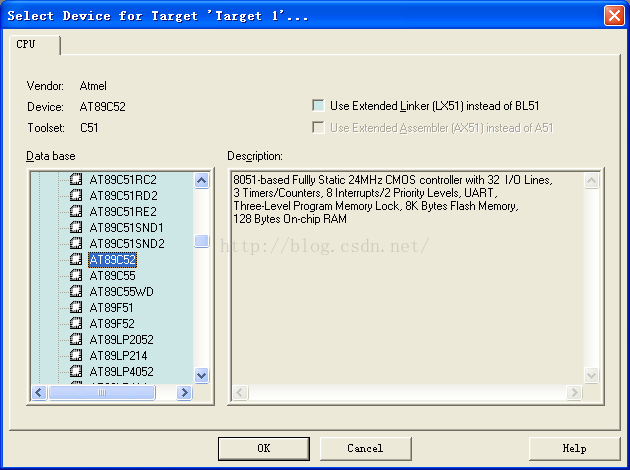Click description pane scroll-right arrow
The image size is (630, 470).
click(574, 392)
